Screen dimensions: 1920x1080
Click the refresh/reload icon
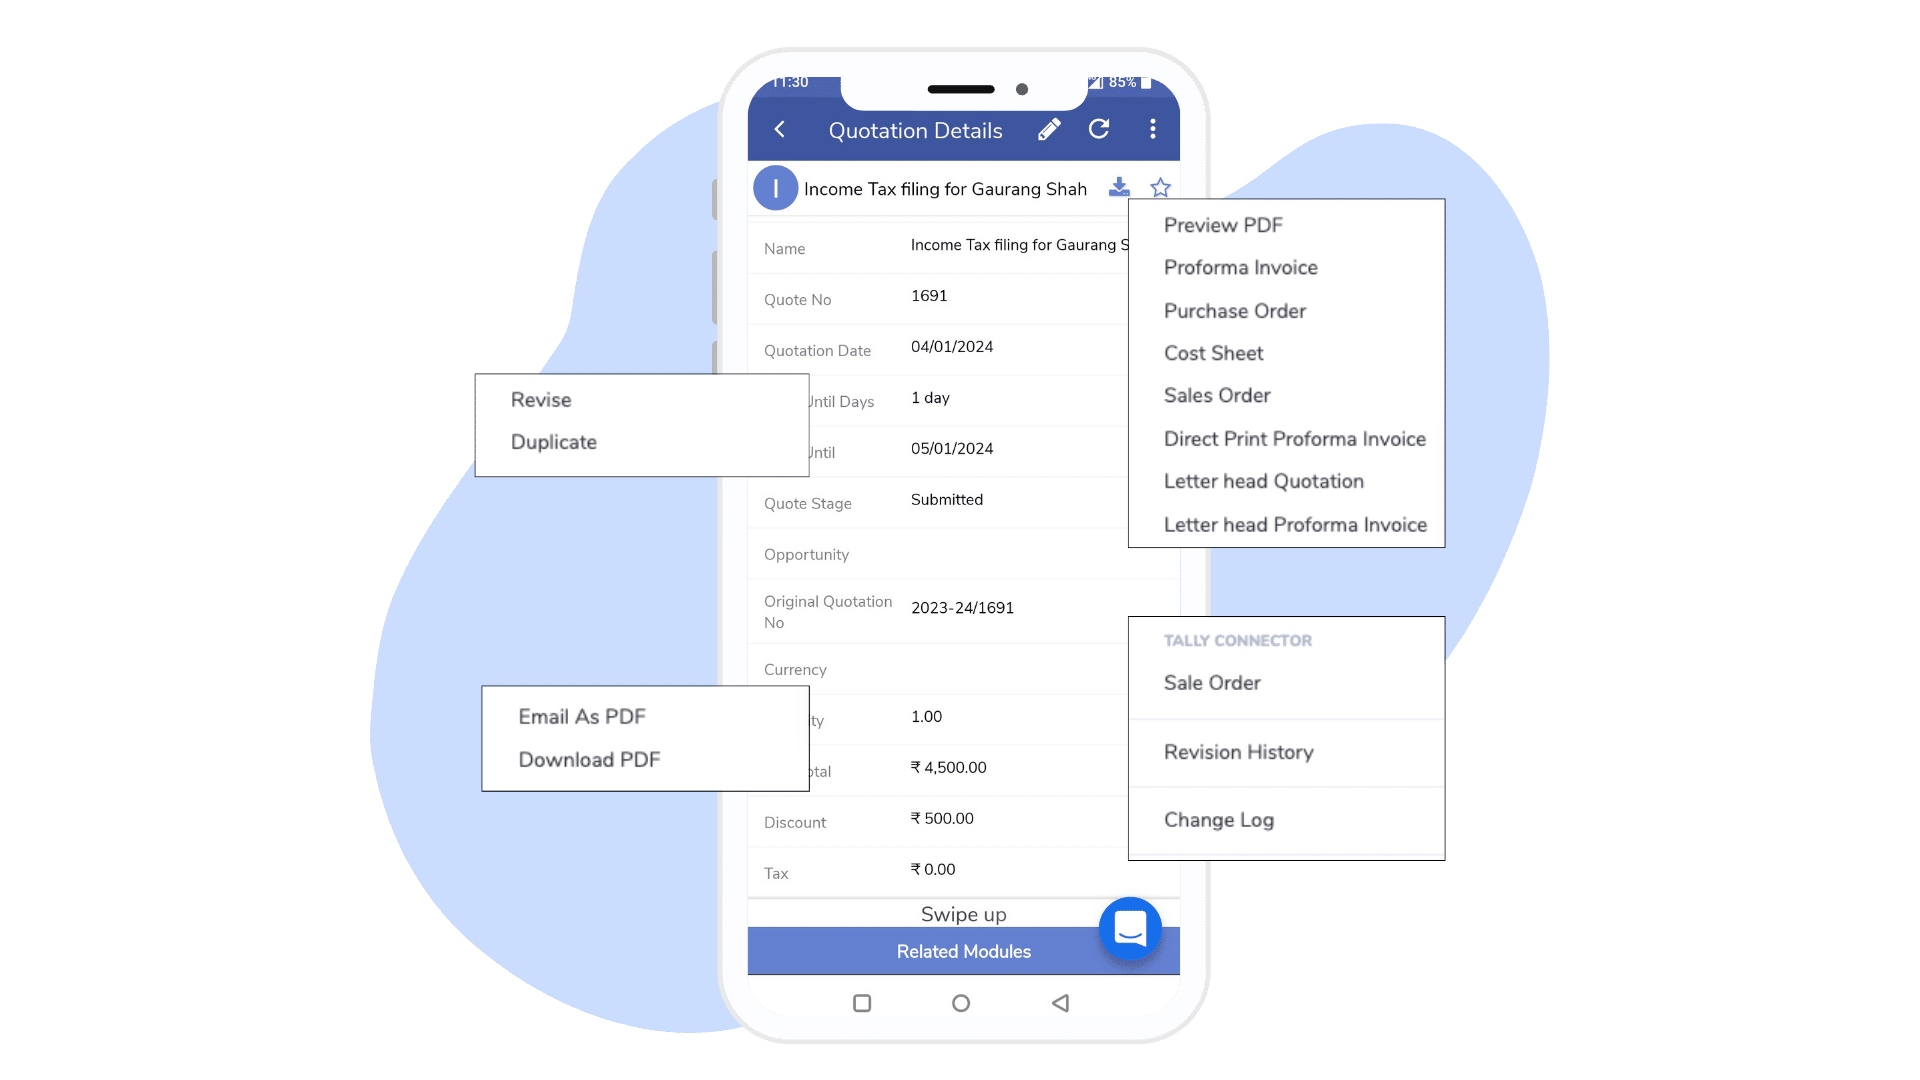[x=1101, y=129]
